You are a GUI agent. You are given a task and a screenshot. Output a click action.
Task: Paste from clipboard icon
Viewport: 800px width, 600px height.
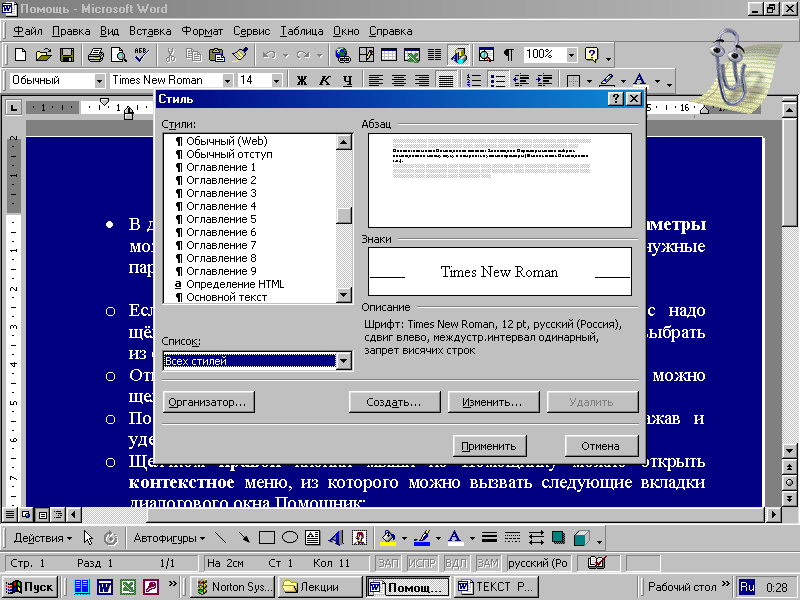[x=217, y=55]
